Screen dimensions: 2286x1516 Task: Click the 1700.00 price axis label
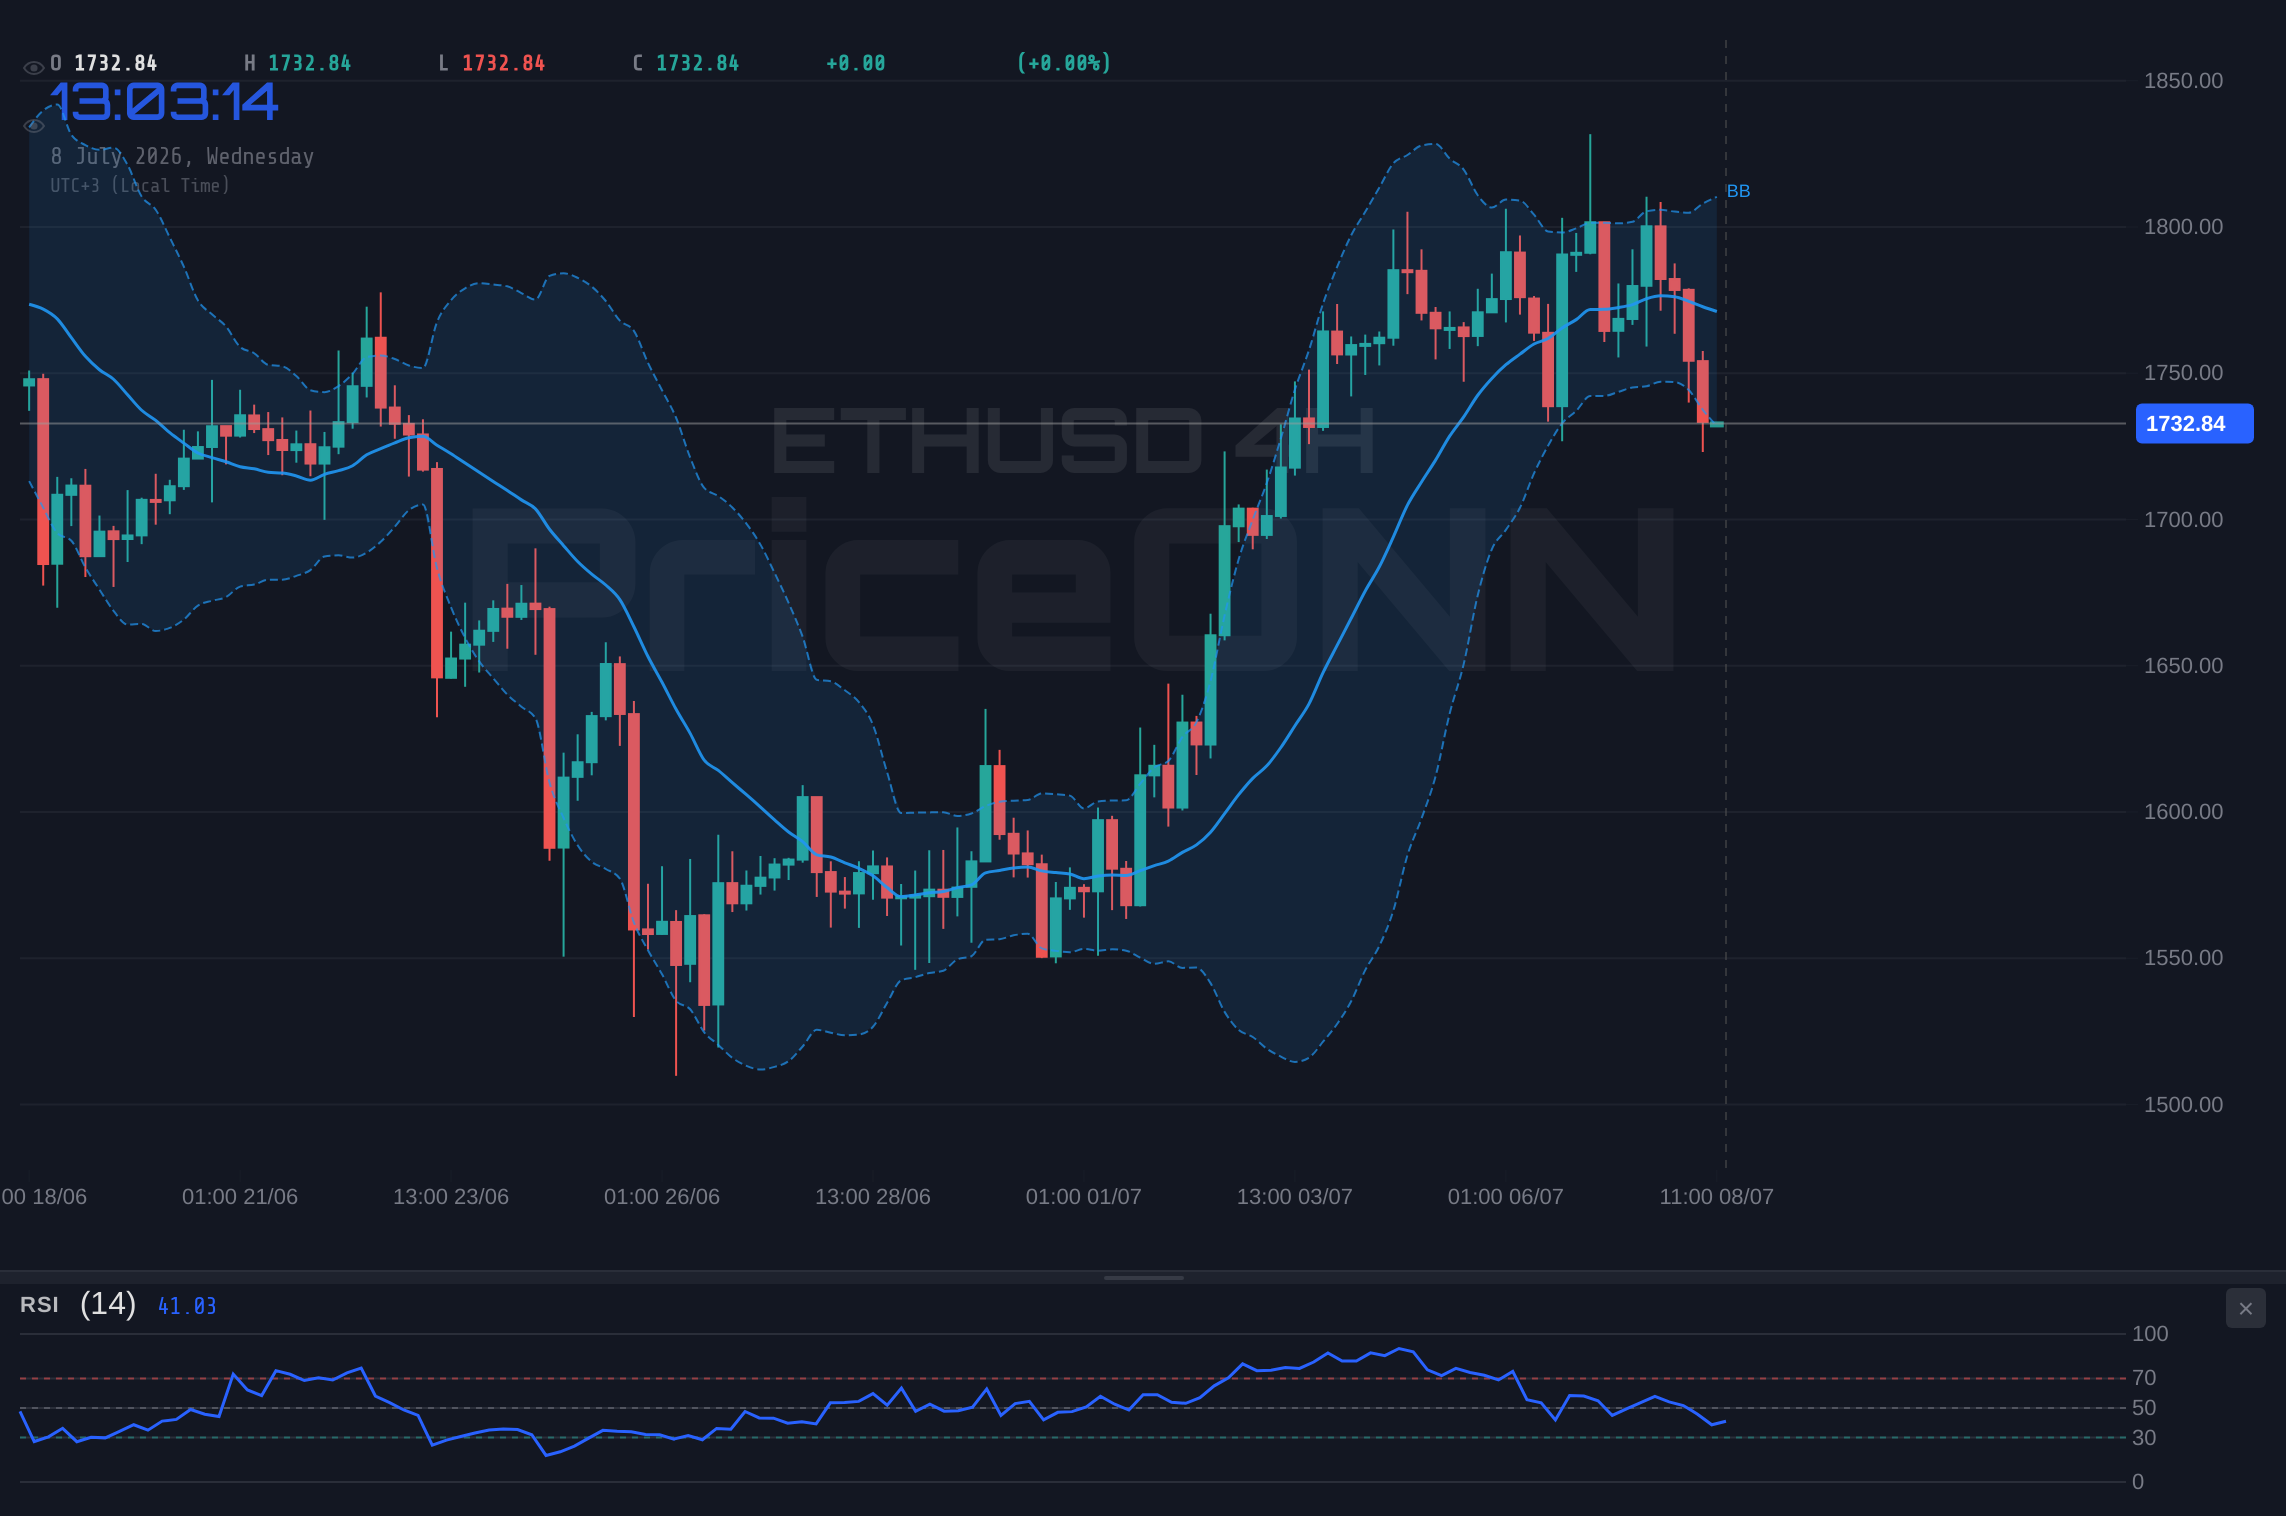tap(2183, 520)
